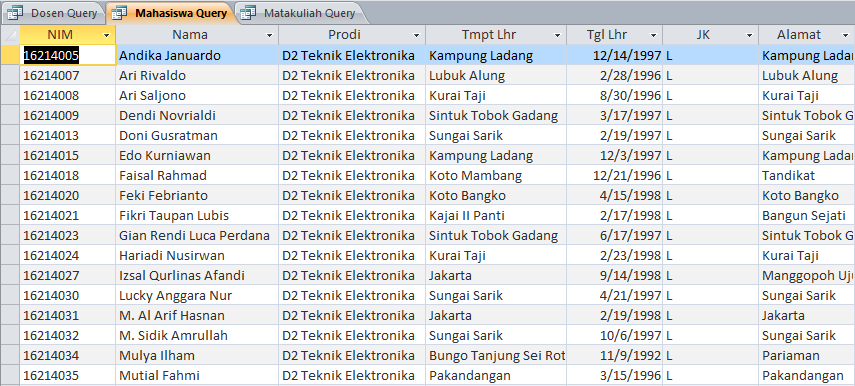
Task: Click the name Mulya Ilham
Action: tap(157, 355)
